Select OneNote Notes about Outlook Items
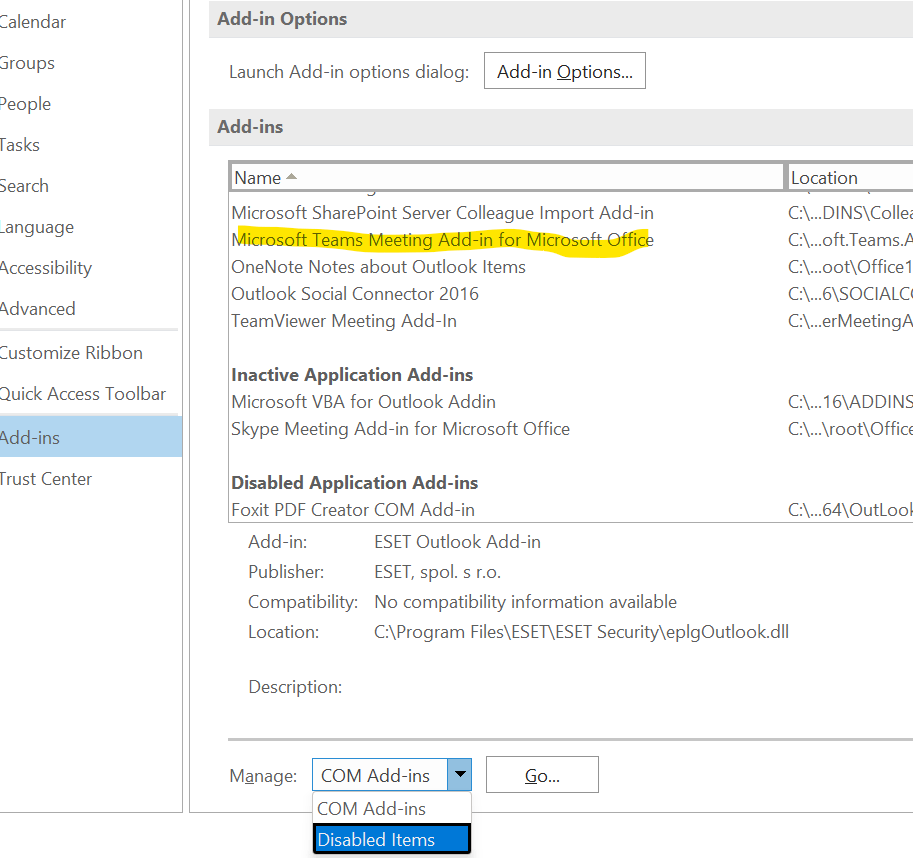Image resolution: width=913 pixels, height=858 pixels. point(378,267)
